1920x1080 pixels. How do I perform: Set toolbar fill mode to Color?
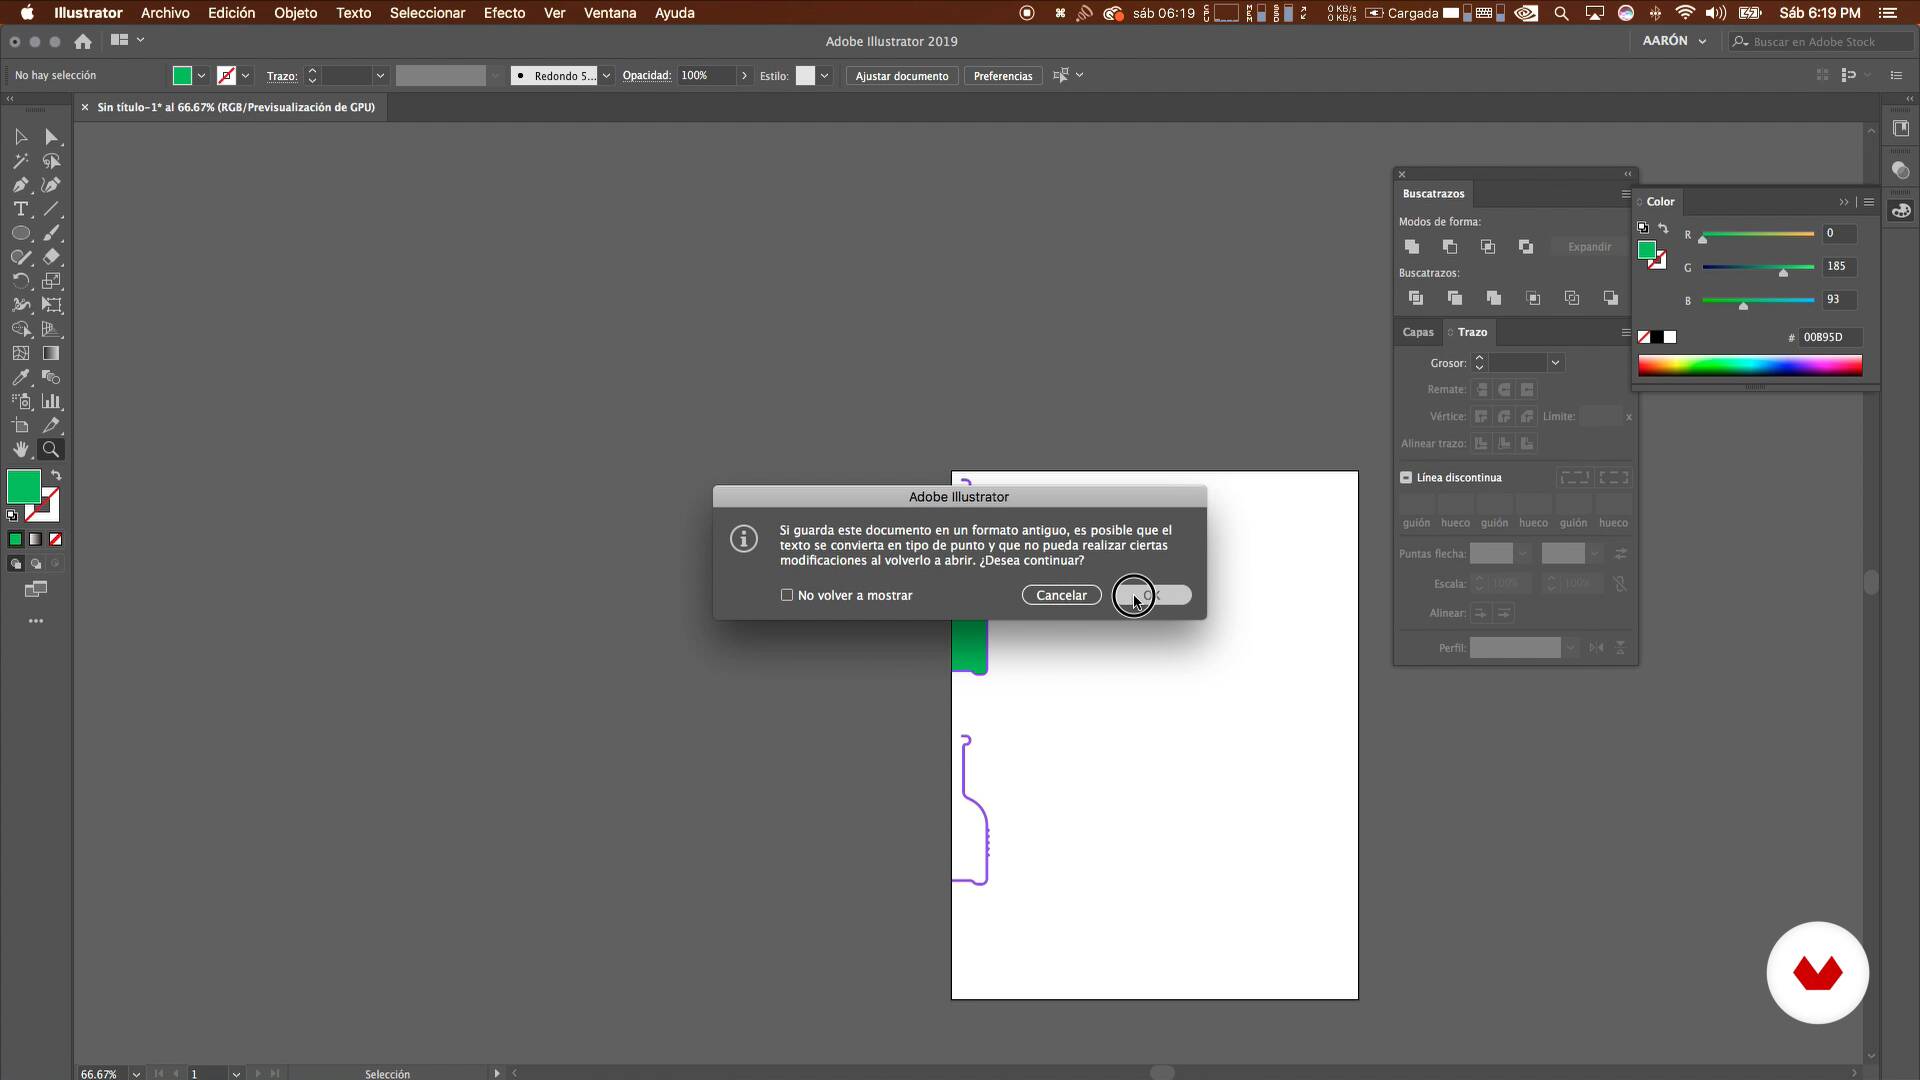[15, 539]
